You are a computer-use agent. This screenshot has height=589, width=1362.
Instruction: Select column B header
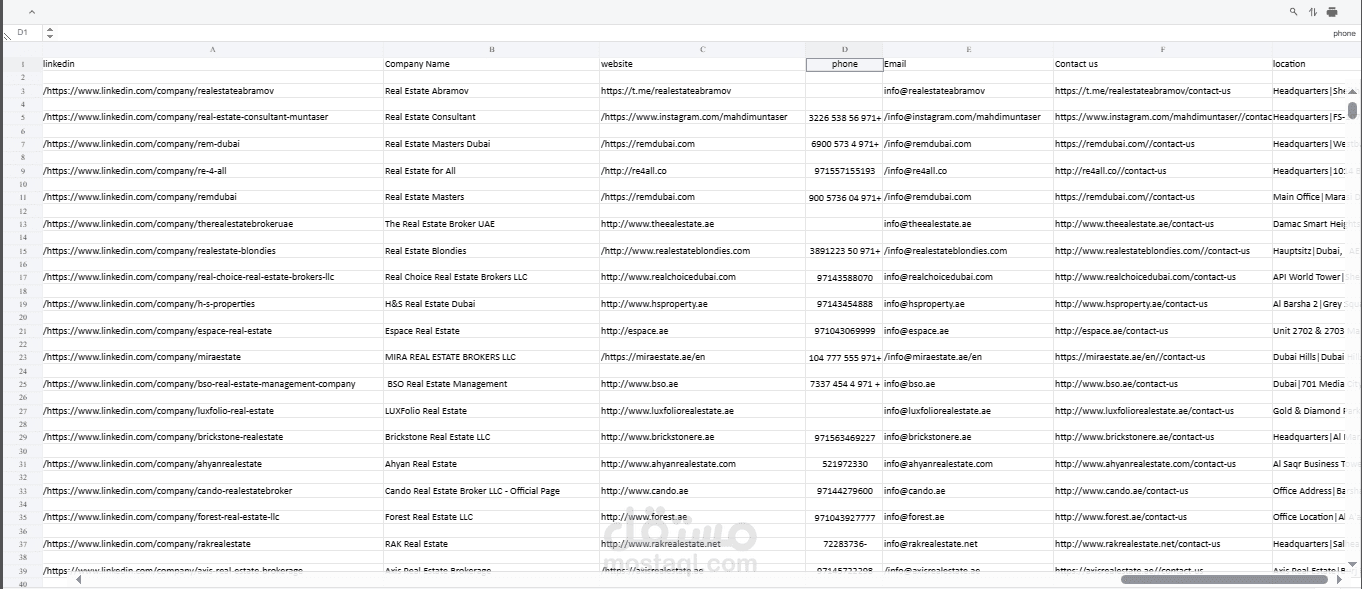click(x=492, y=49)
